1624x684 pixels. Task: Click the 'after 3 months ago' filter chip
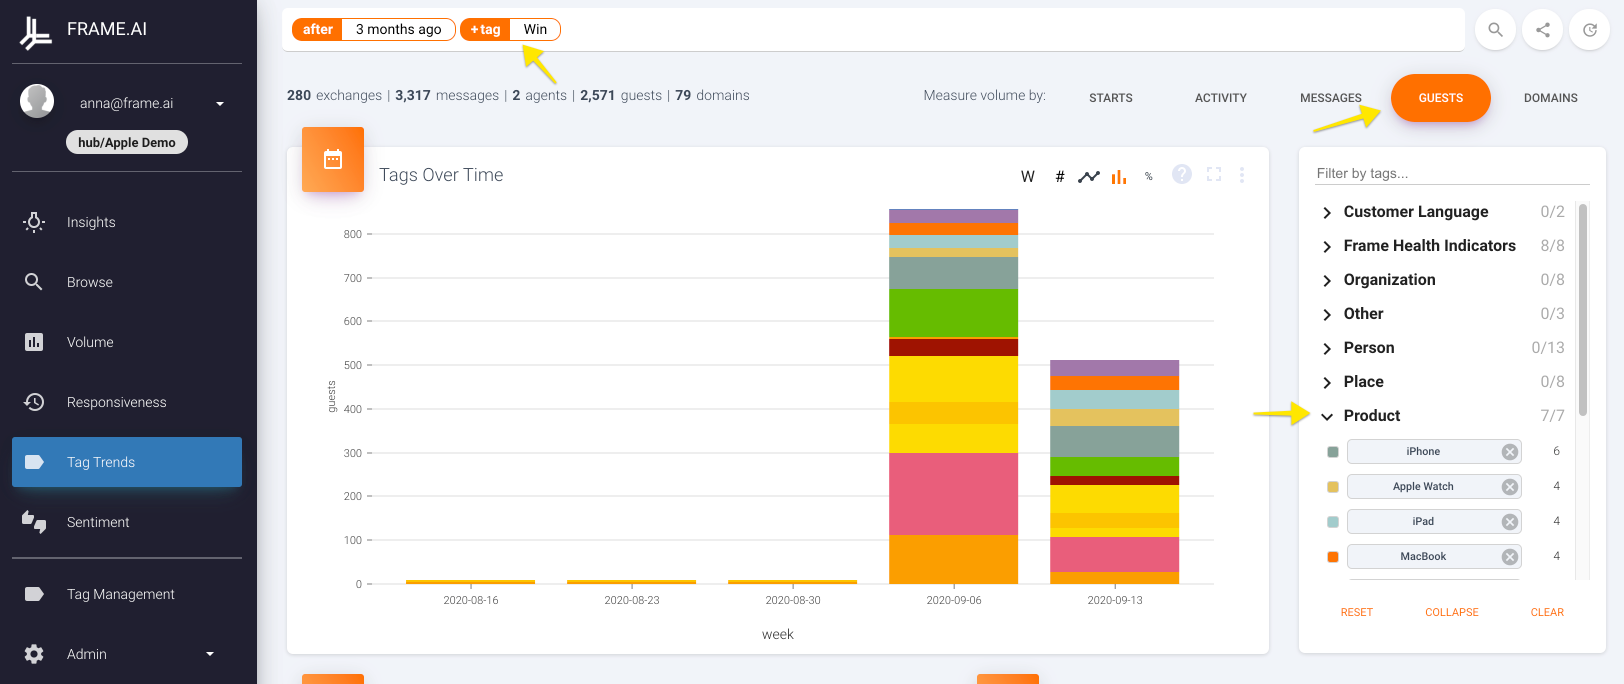(374, 29)
